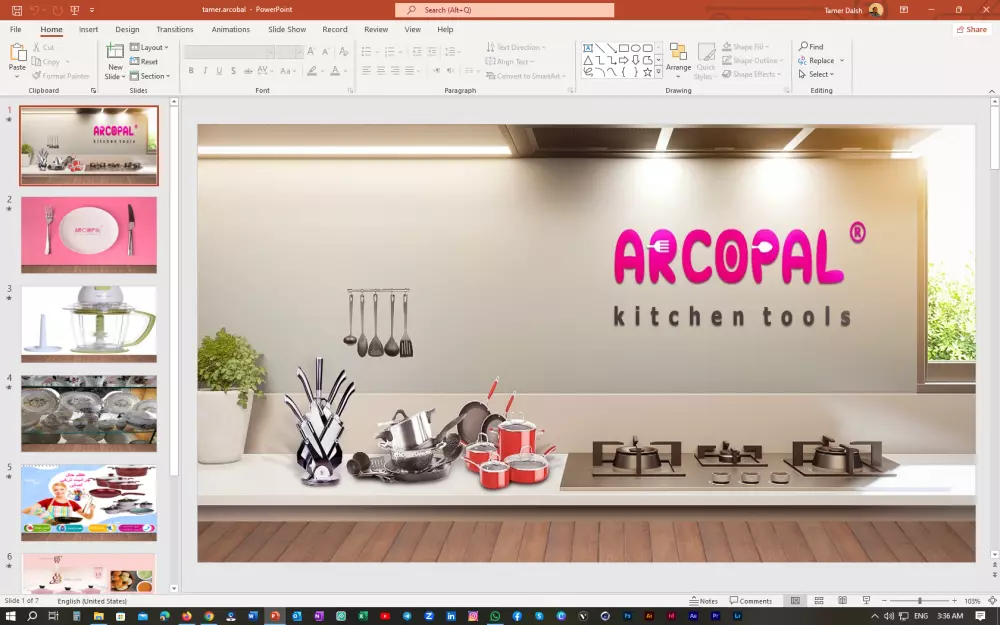Select the Format Painter tool
The image size is (1000, 625).
61,76
